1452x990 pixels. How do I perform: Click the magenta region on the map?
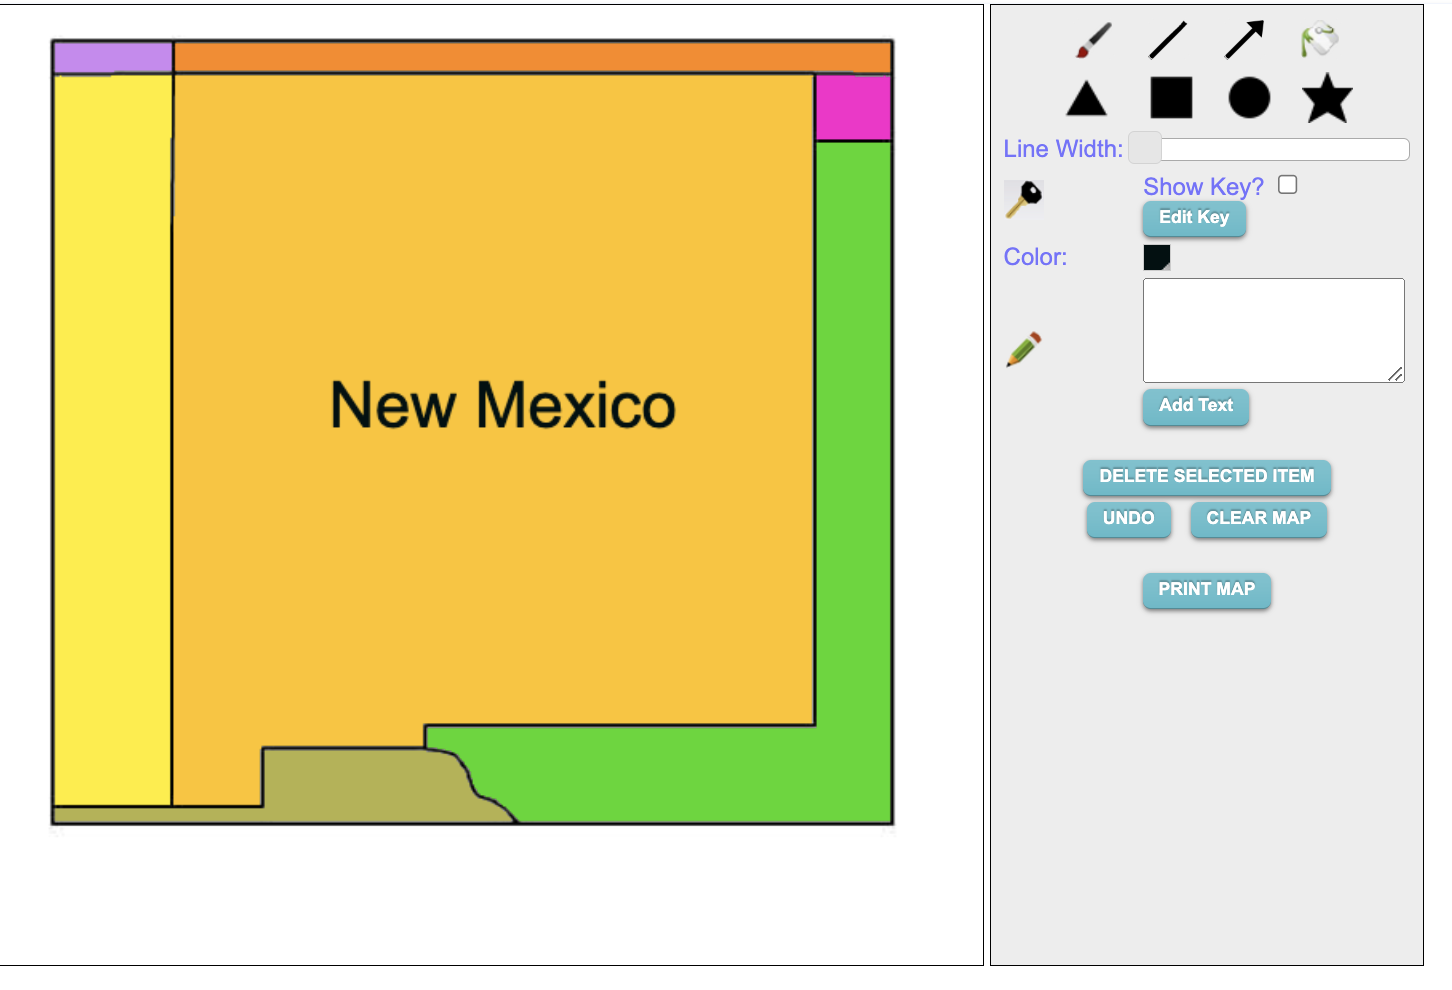[853, 107]
